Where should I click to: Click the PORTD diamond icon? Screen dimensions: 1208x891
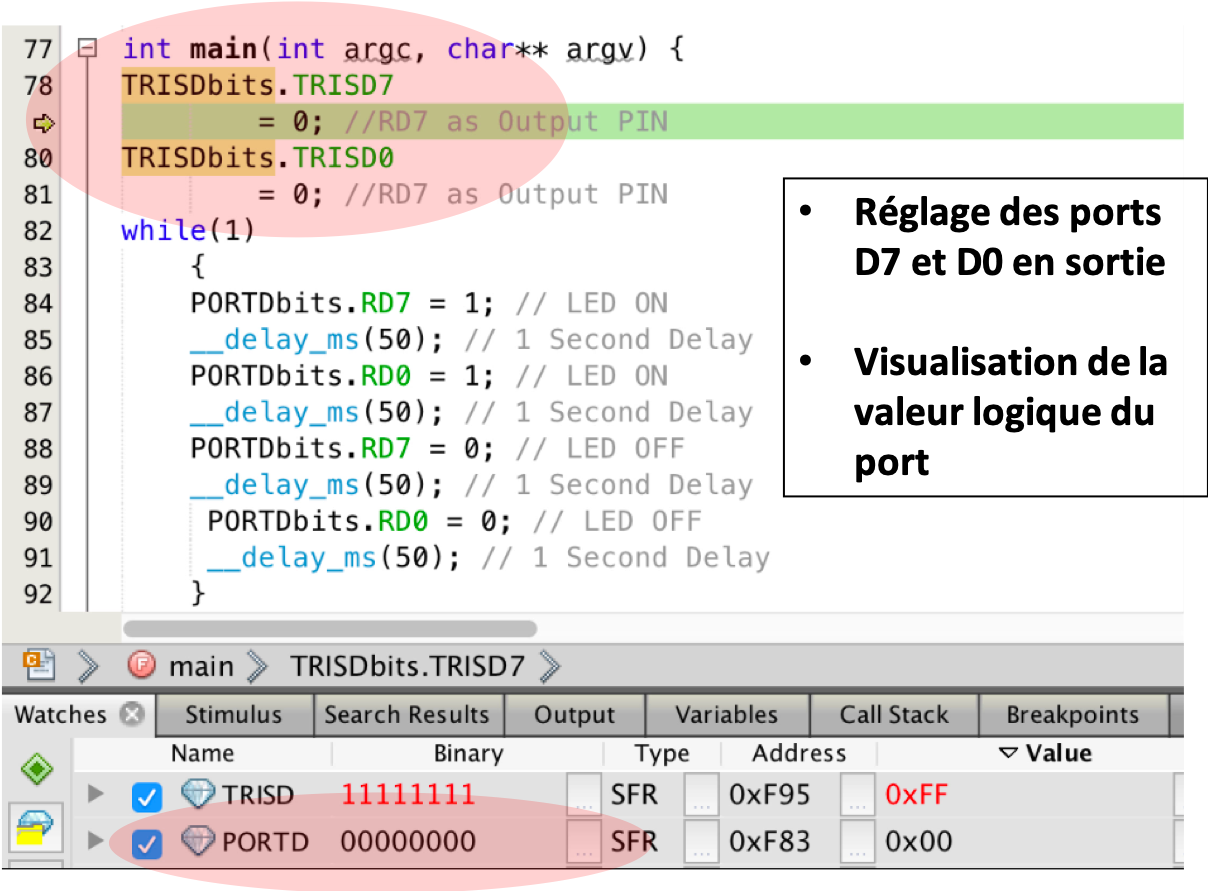point(197,841)
